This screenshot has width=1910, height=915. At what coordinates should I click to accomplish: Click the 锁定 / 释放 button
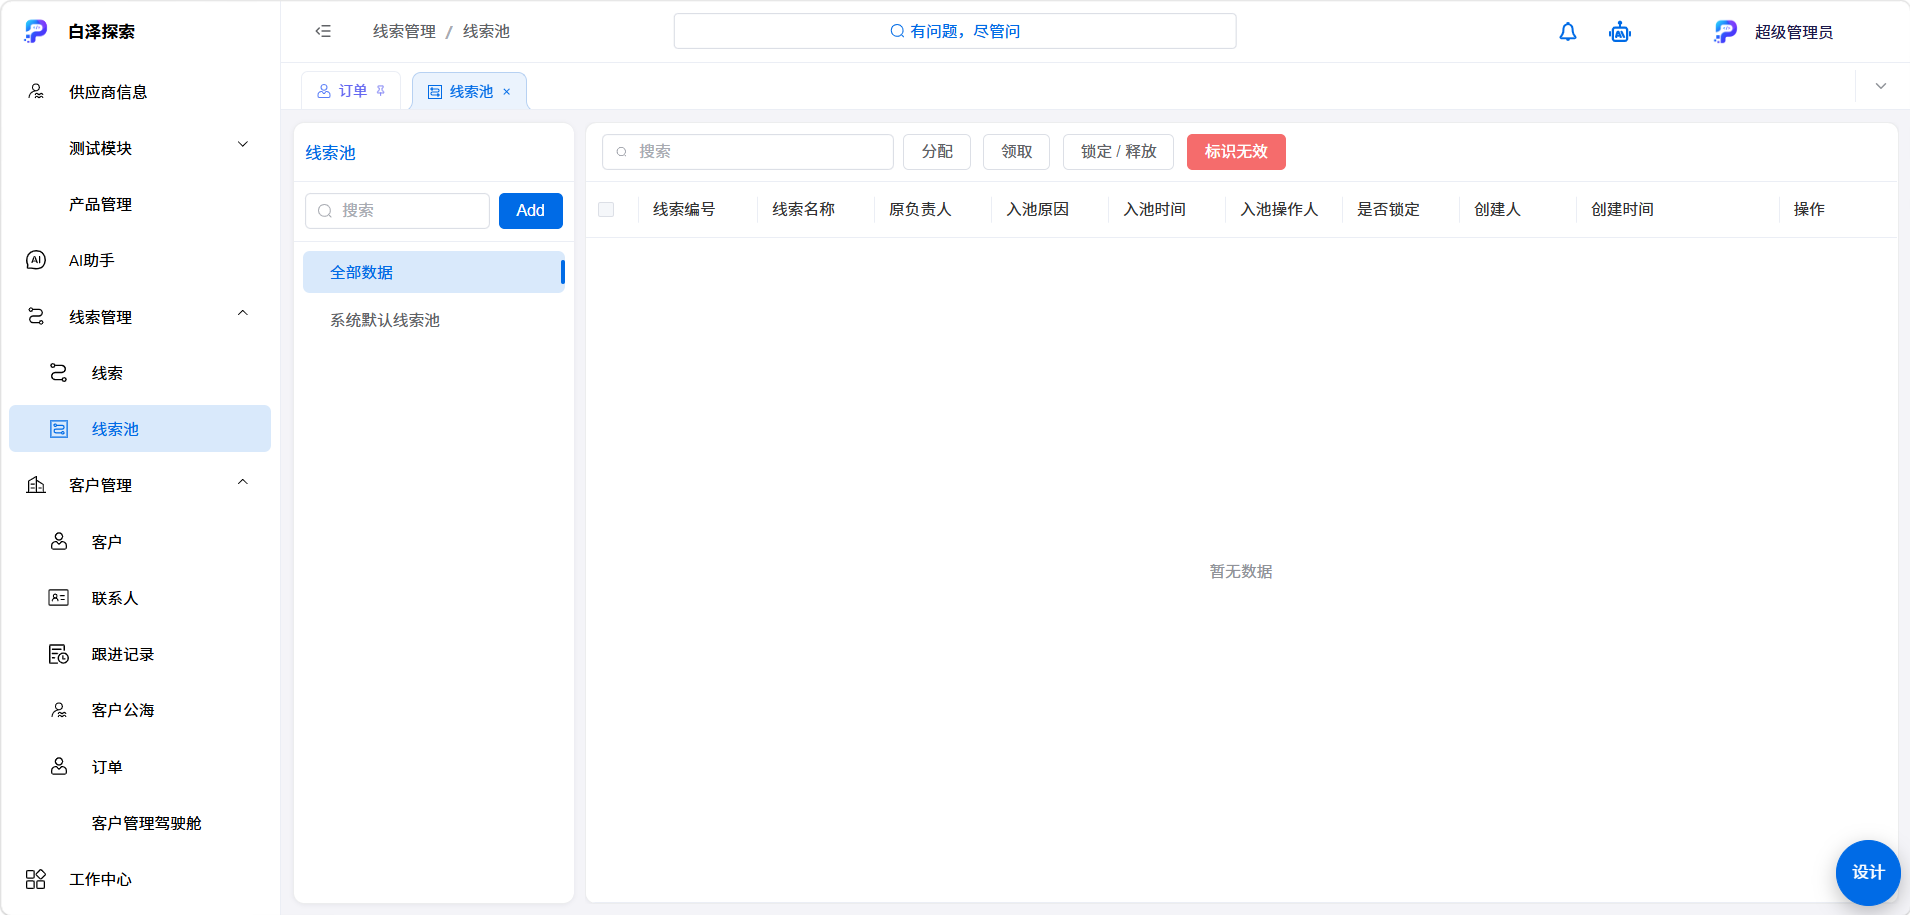[x=1118, y=152]
